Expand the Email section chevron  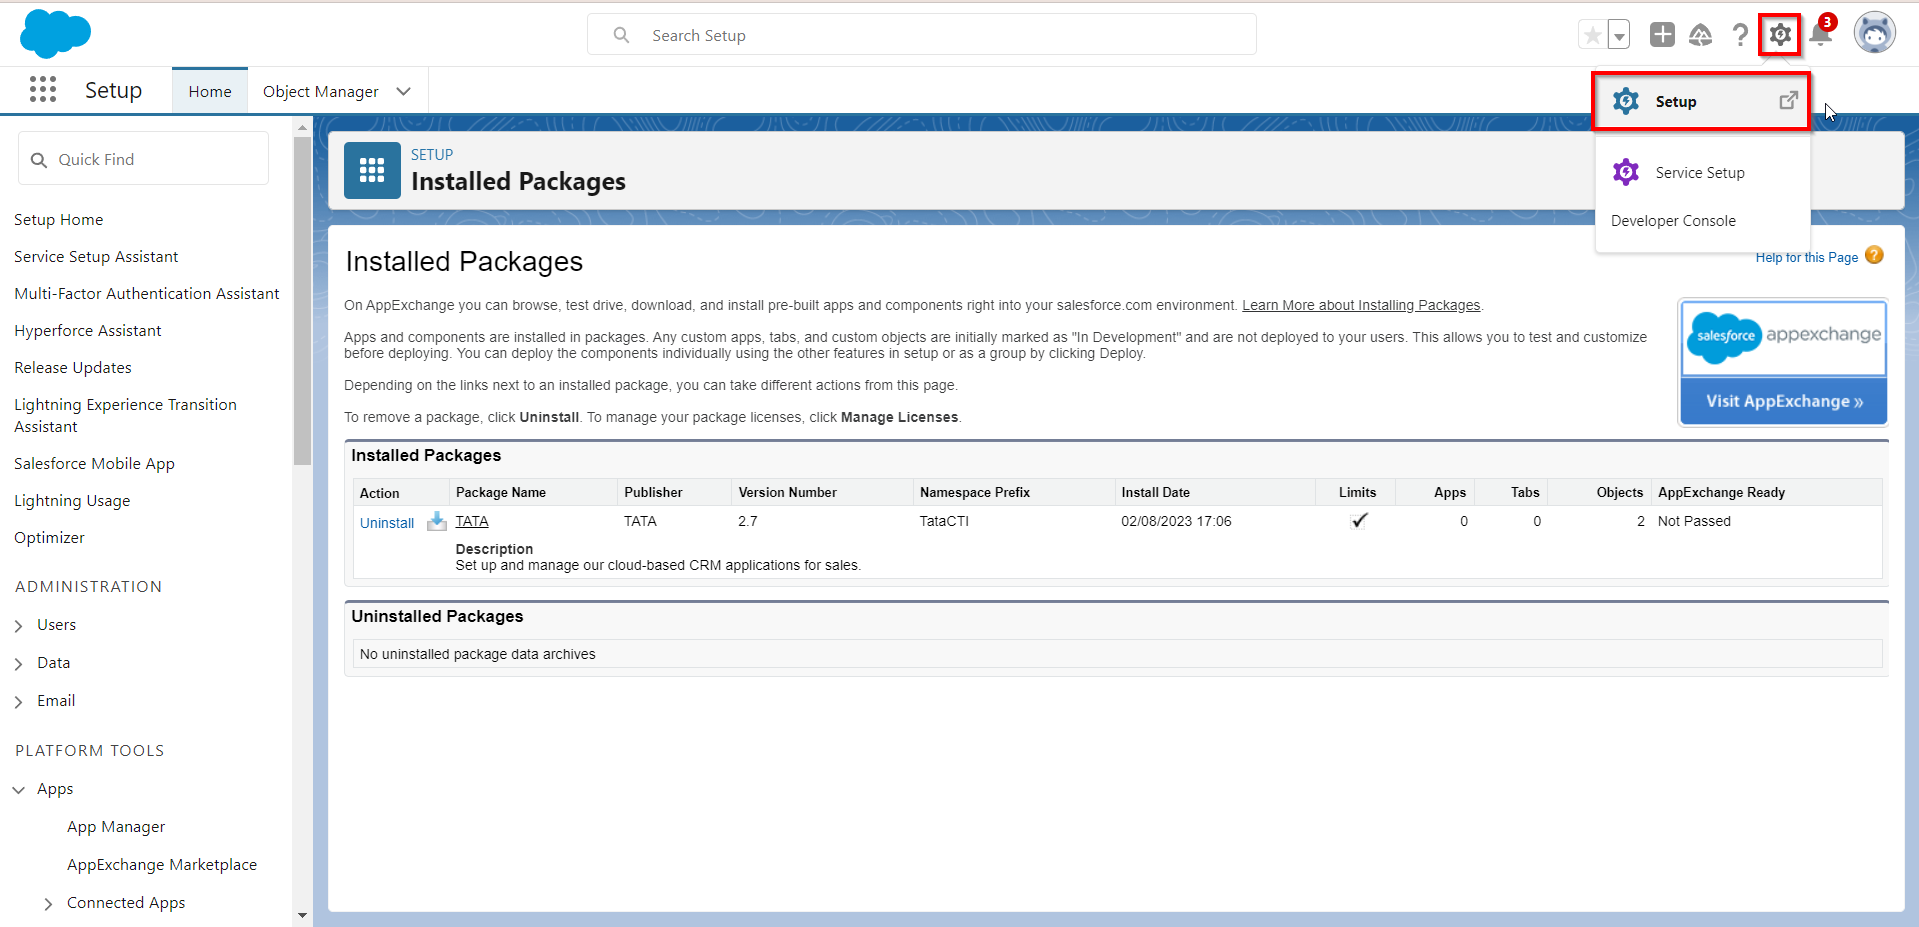(19, 702)
